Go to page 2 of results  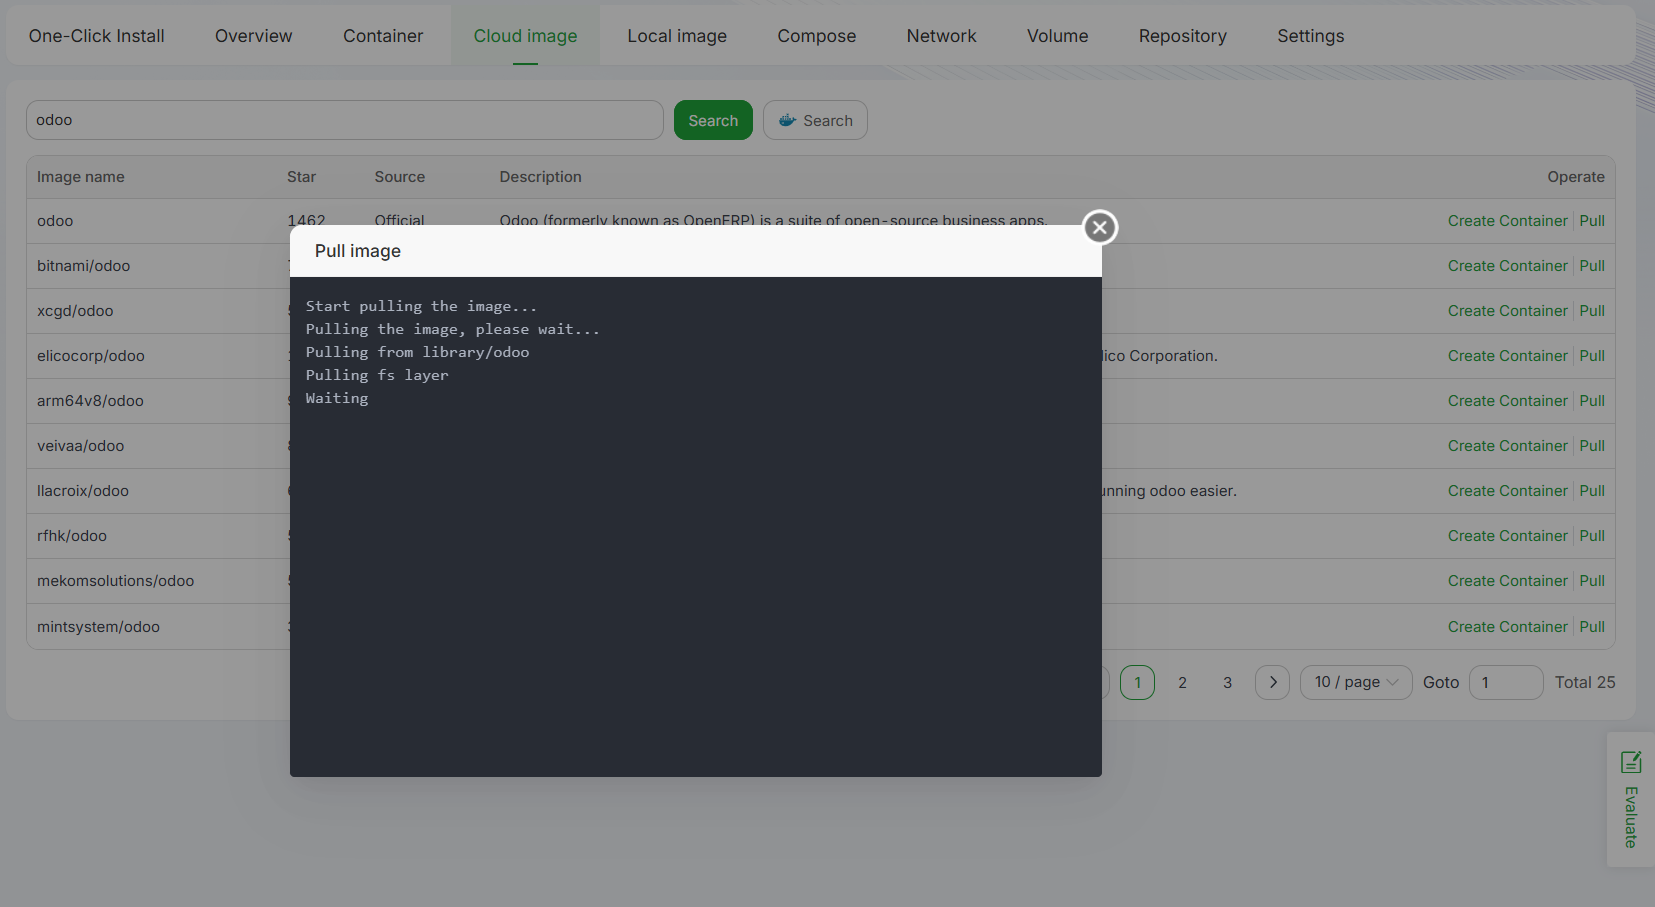click(x=1182, y=682)
